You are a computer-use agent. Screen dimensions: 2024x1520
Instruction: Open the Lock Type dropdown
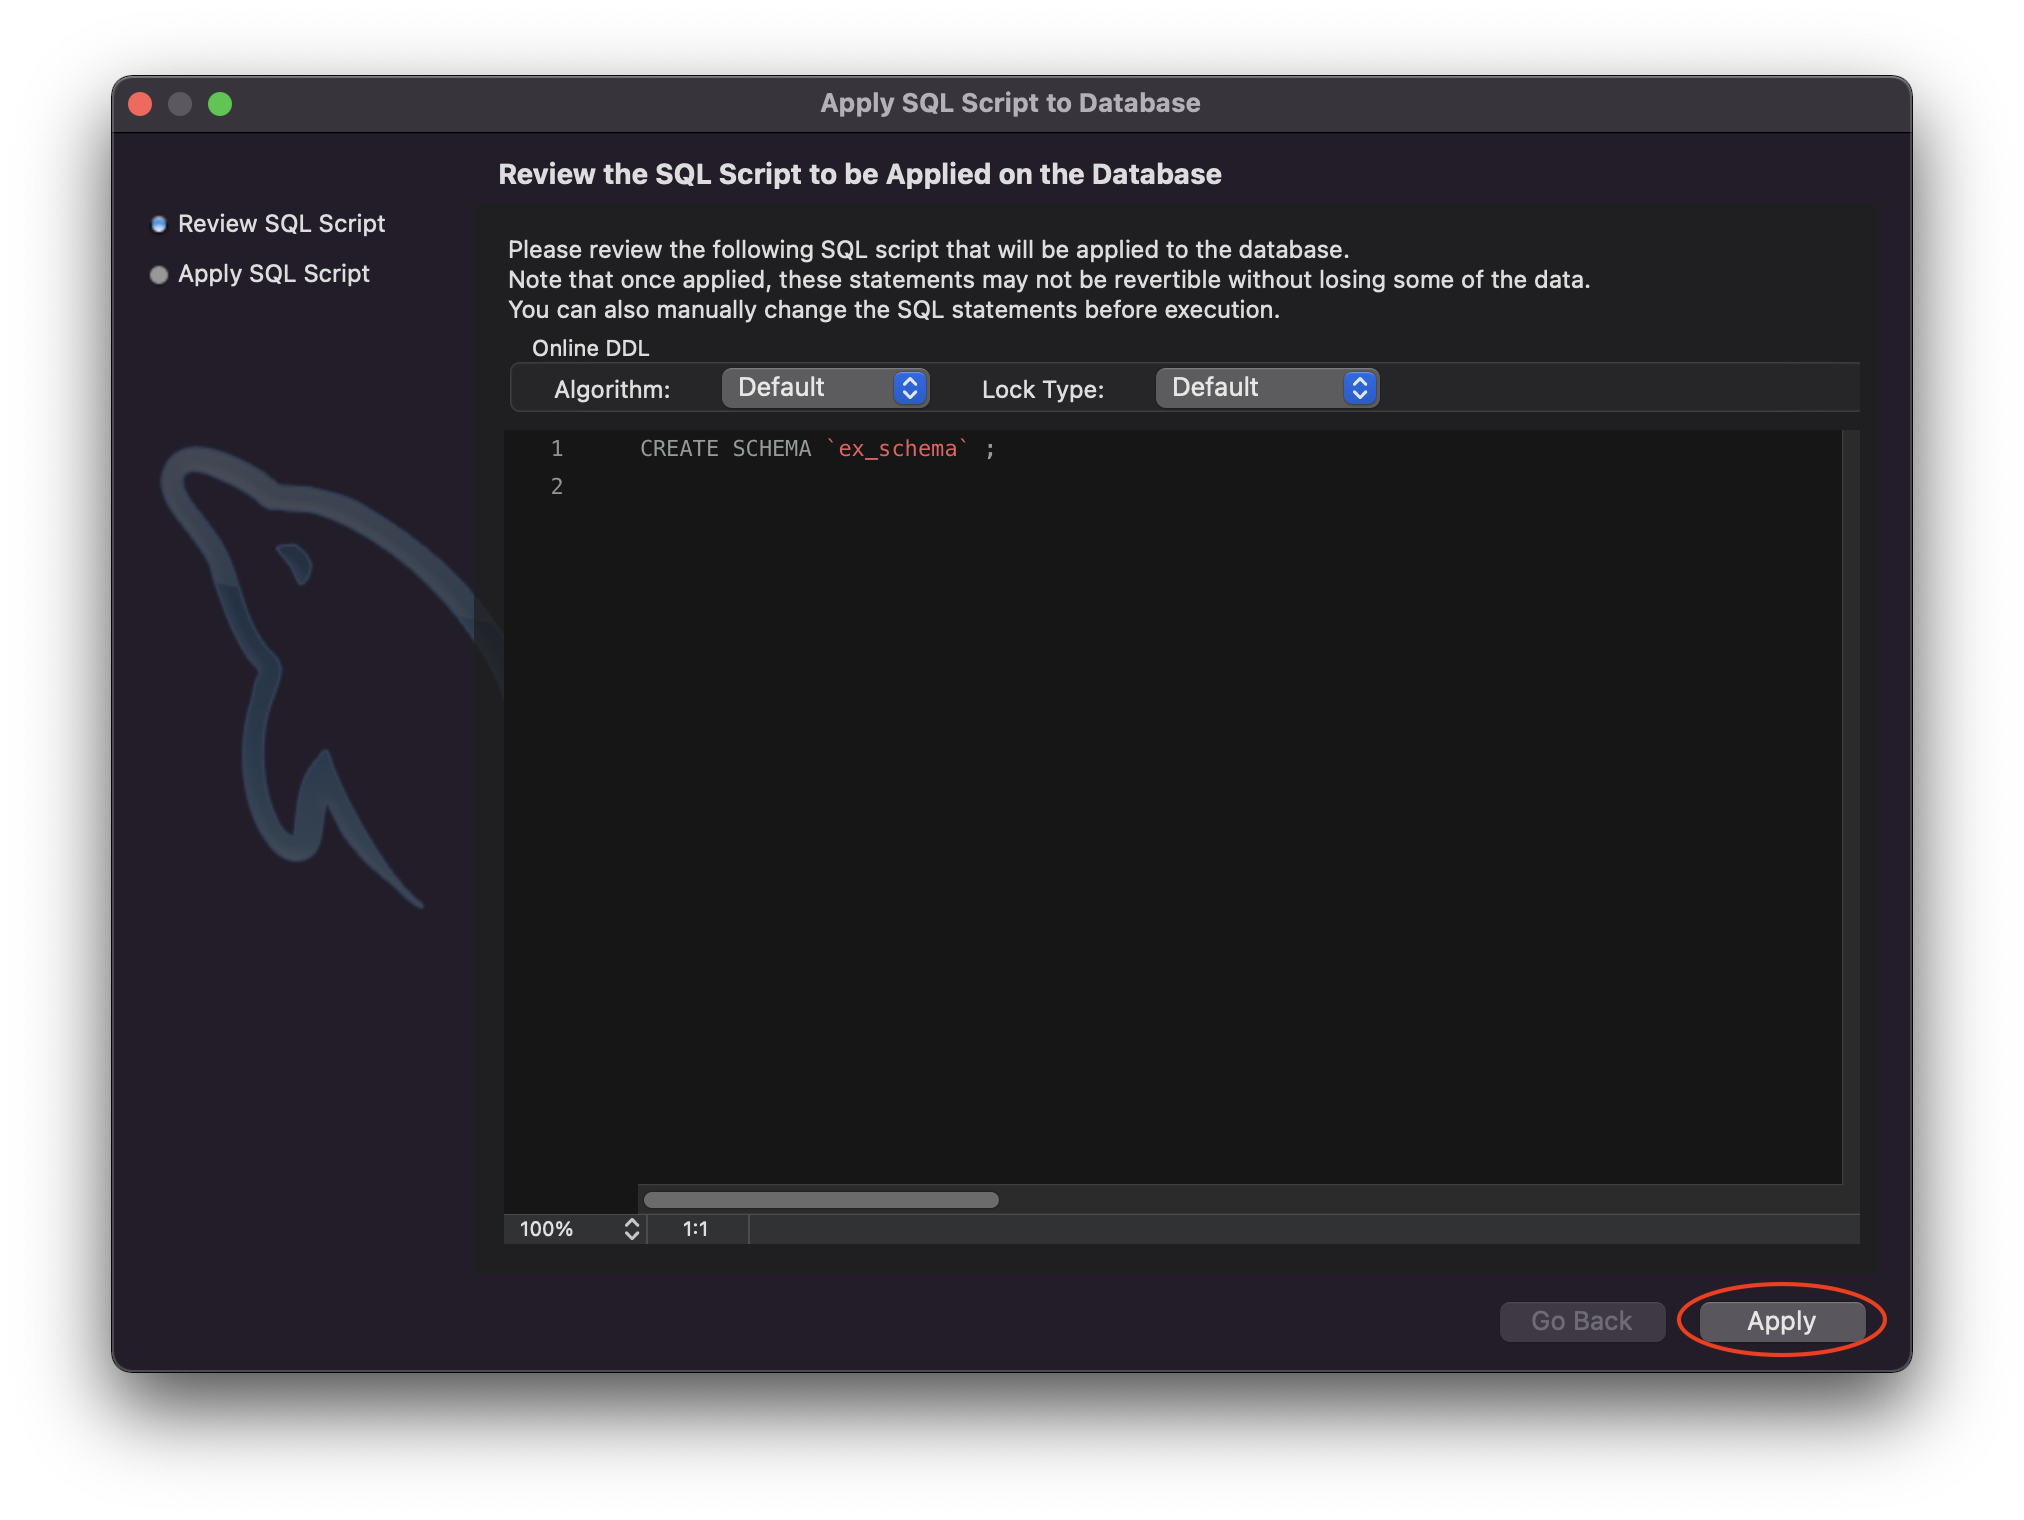[1265, 388]
